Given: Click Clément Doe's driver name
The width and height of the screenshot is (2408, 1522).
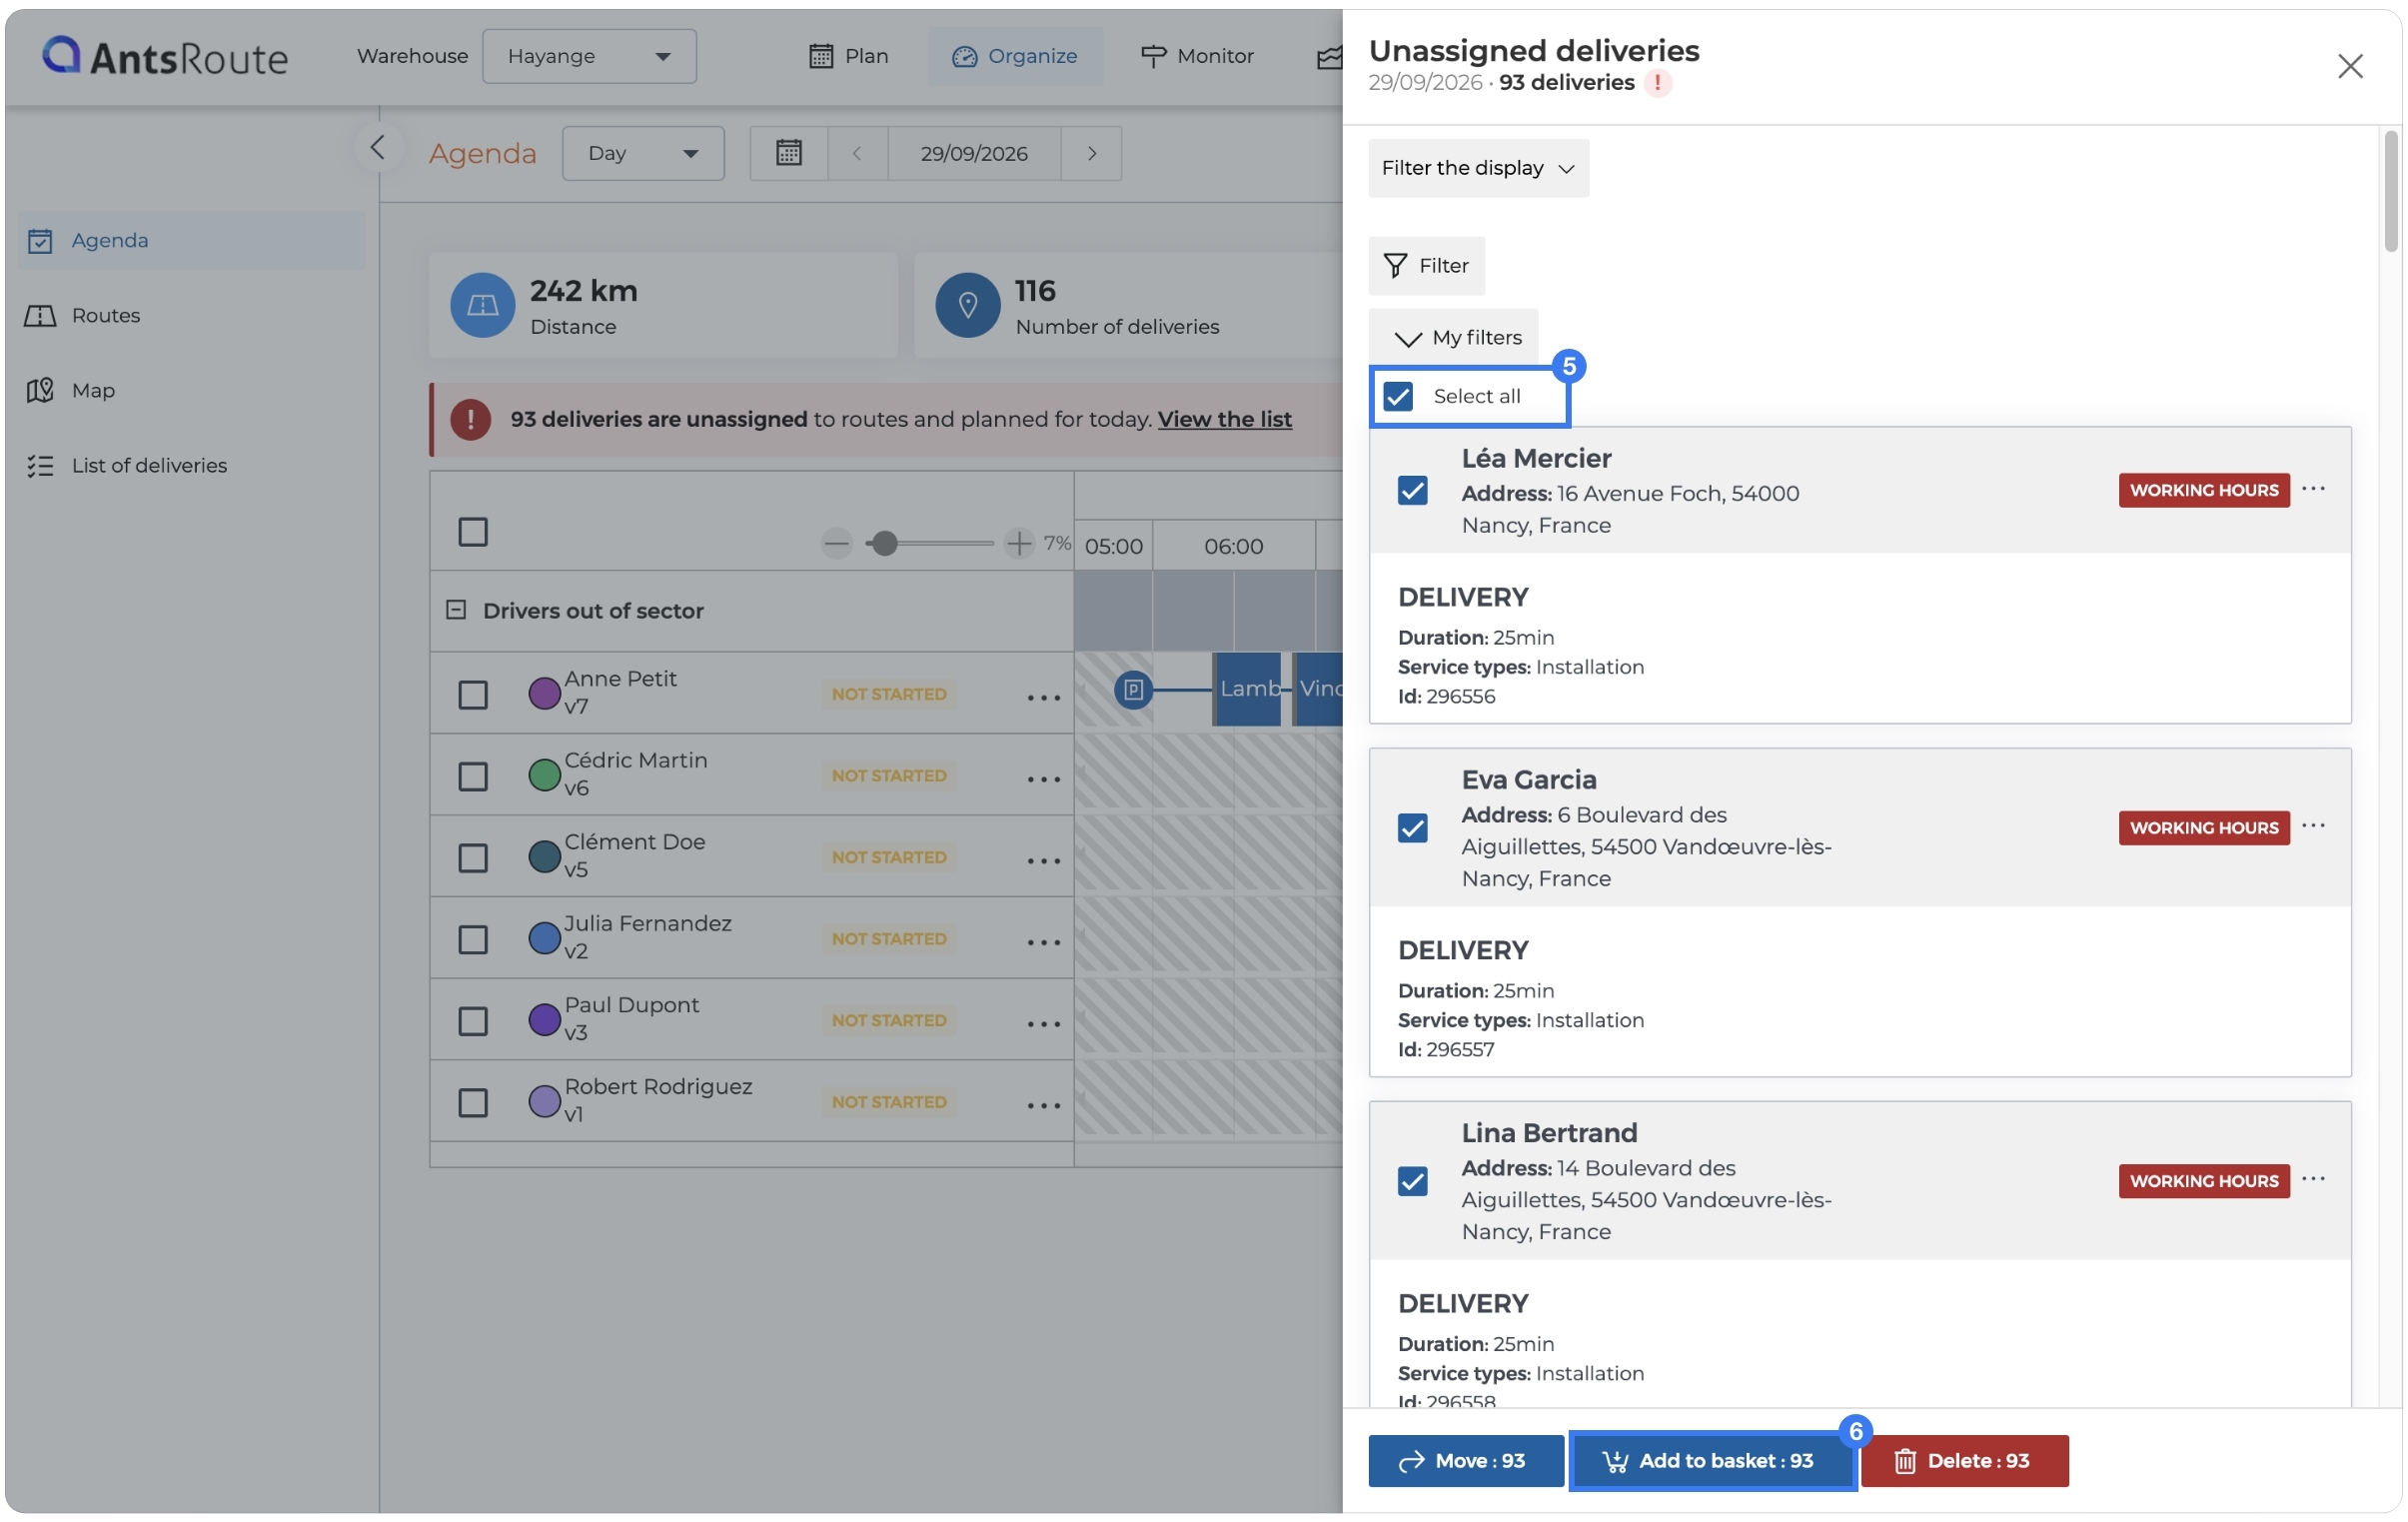Looking at the screenshot, I should (x=634, y=842).
